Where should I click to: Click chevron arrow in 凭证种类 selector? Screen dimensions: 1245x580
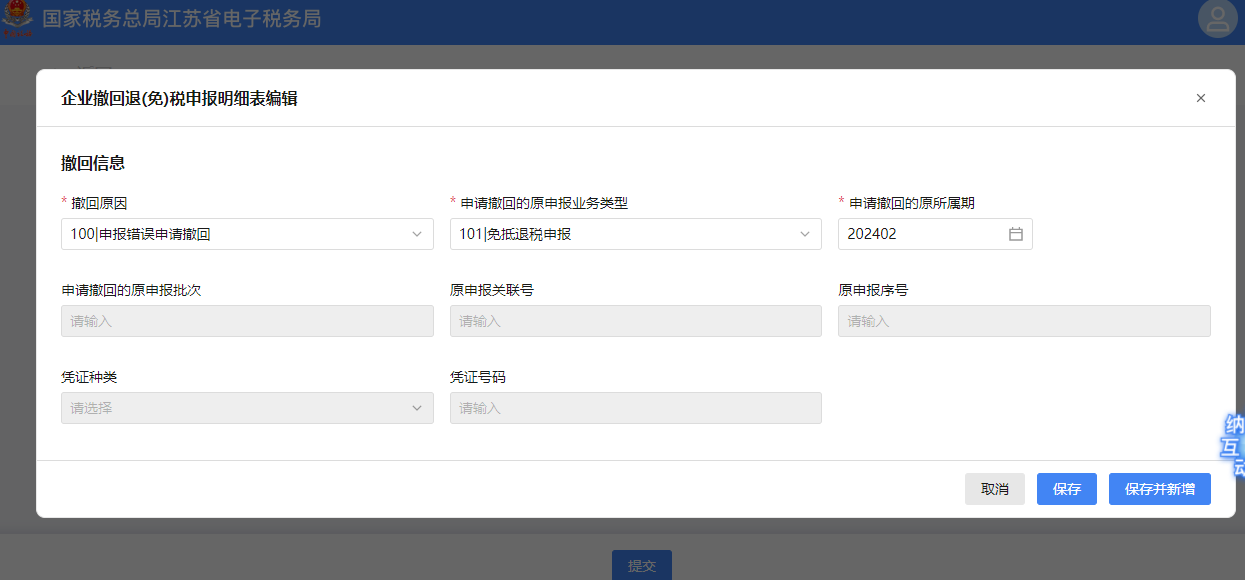pos(417,408)
